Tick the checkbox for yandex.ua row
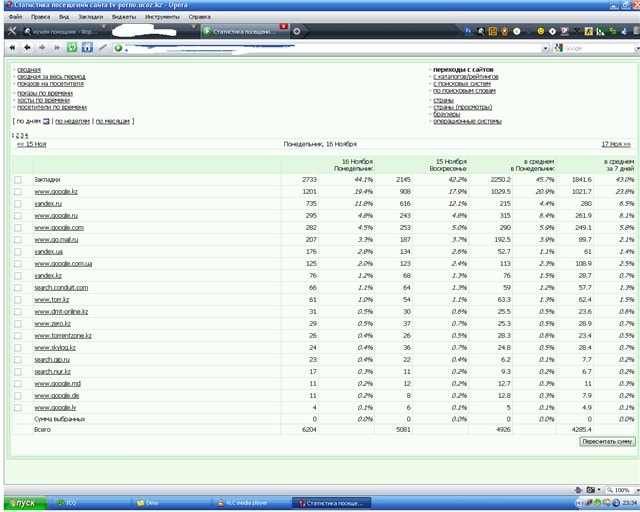This screenshot has height=512, width=640. pos(18,252)
